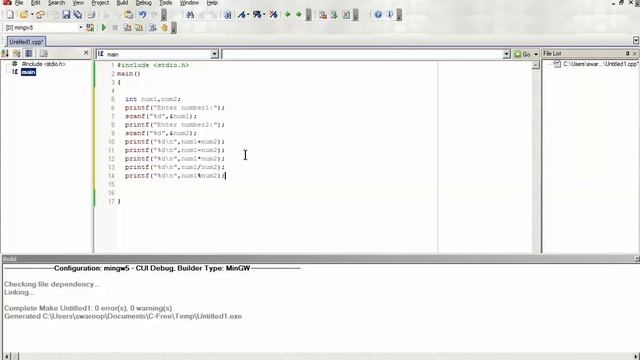Click the percent-sign dropdown toolbar icon

[258, 15]
